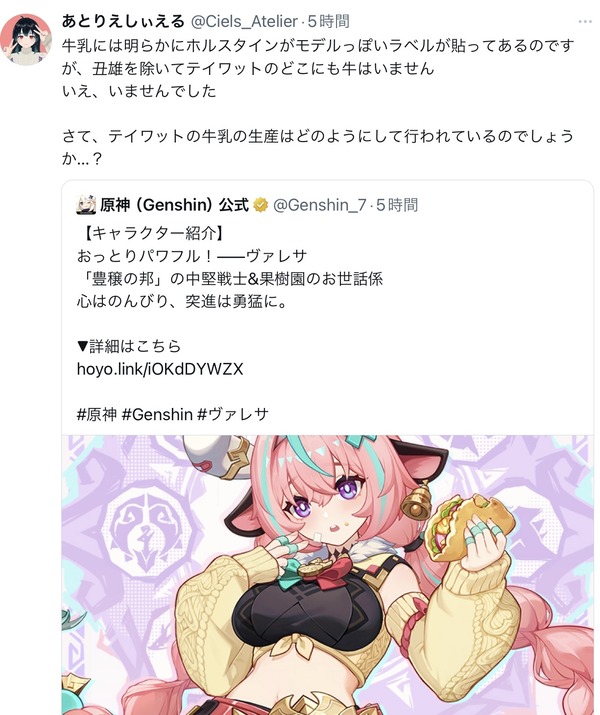The width and height of the screenshot is (600, 715).
Task: Click the @Genshin_7 handle
Action: 320,205
